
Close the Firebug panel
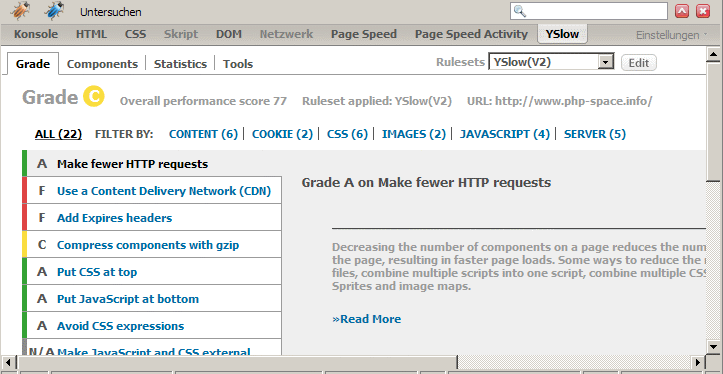703,11
